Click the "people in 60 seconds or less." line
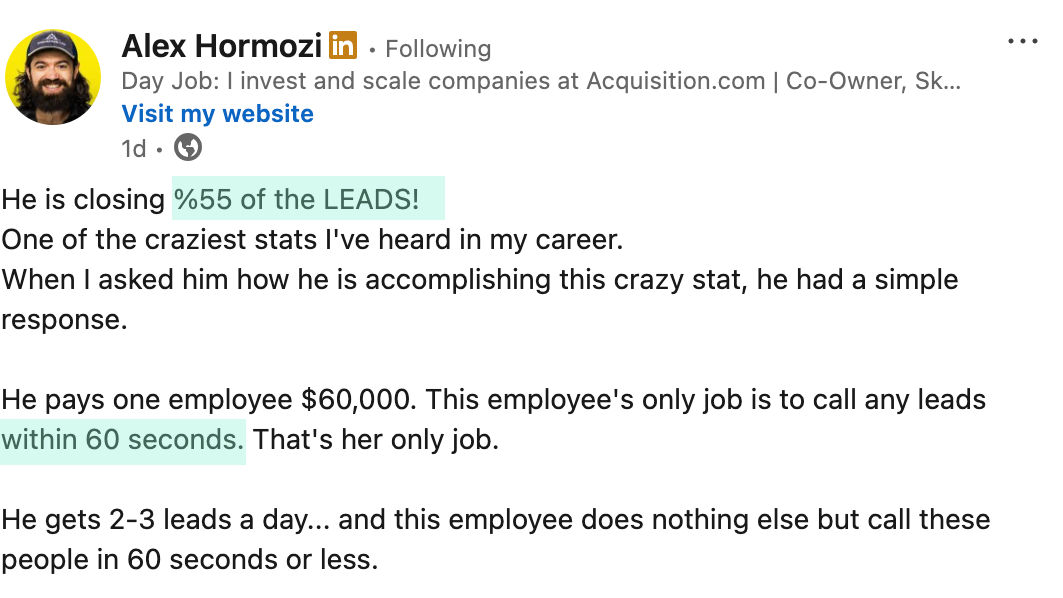The image size is (1063, 598). click(x=190, y=560)
